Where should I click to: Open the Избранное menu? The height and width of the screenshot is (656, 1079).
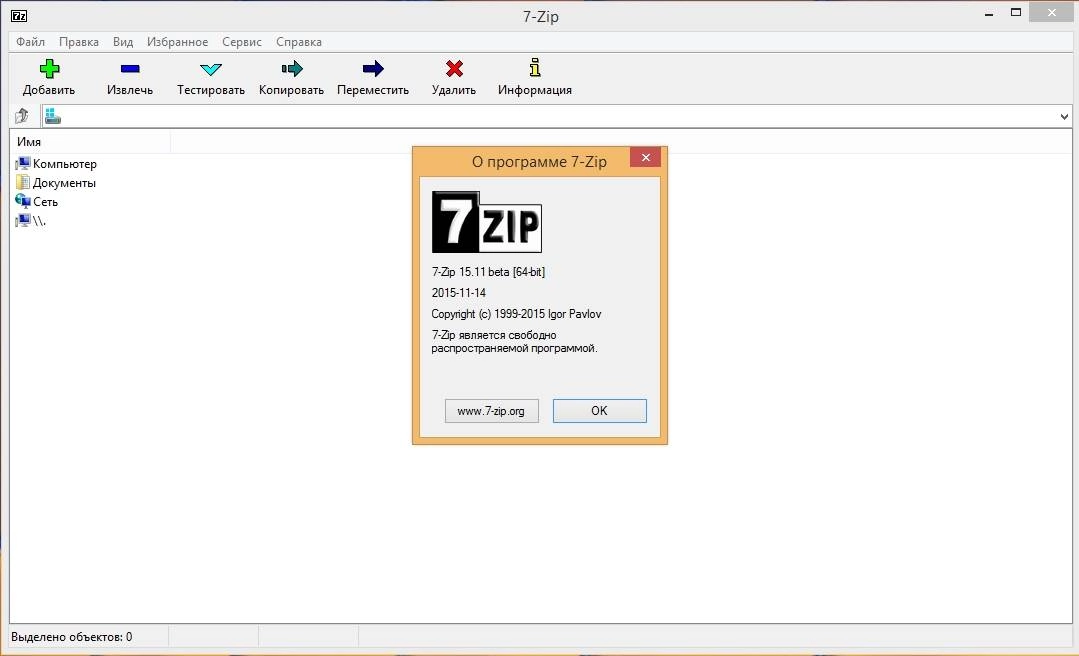tap(178, 42)
